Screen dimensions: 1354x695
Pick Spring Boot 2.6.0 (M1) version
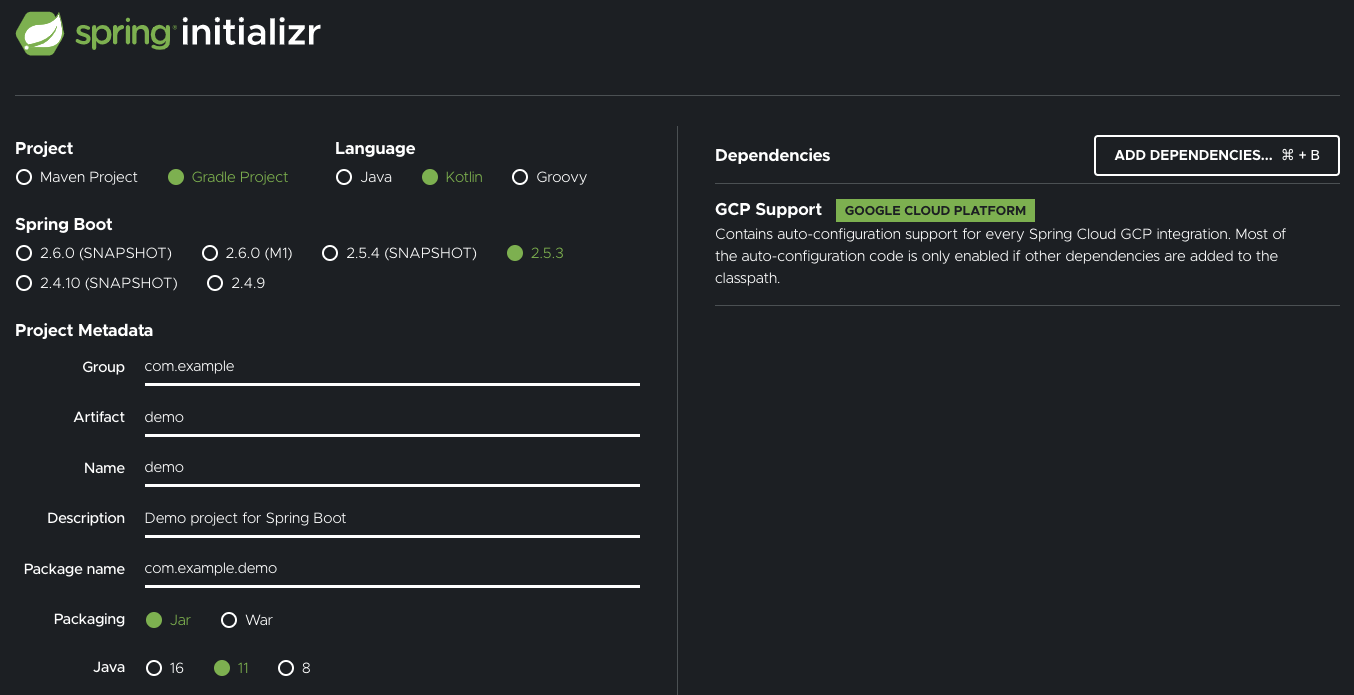pos(247,253)
